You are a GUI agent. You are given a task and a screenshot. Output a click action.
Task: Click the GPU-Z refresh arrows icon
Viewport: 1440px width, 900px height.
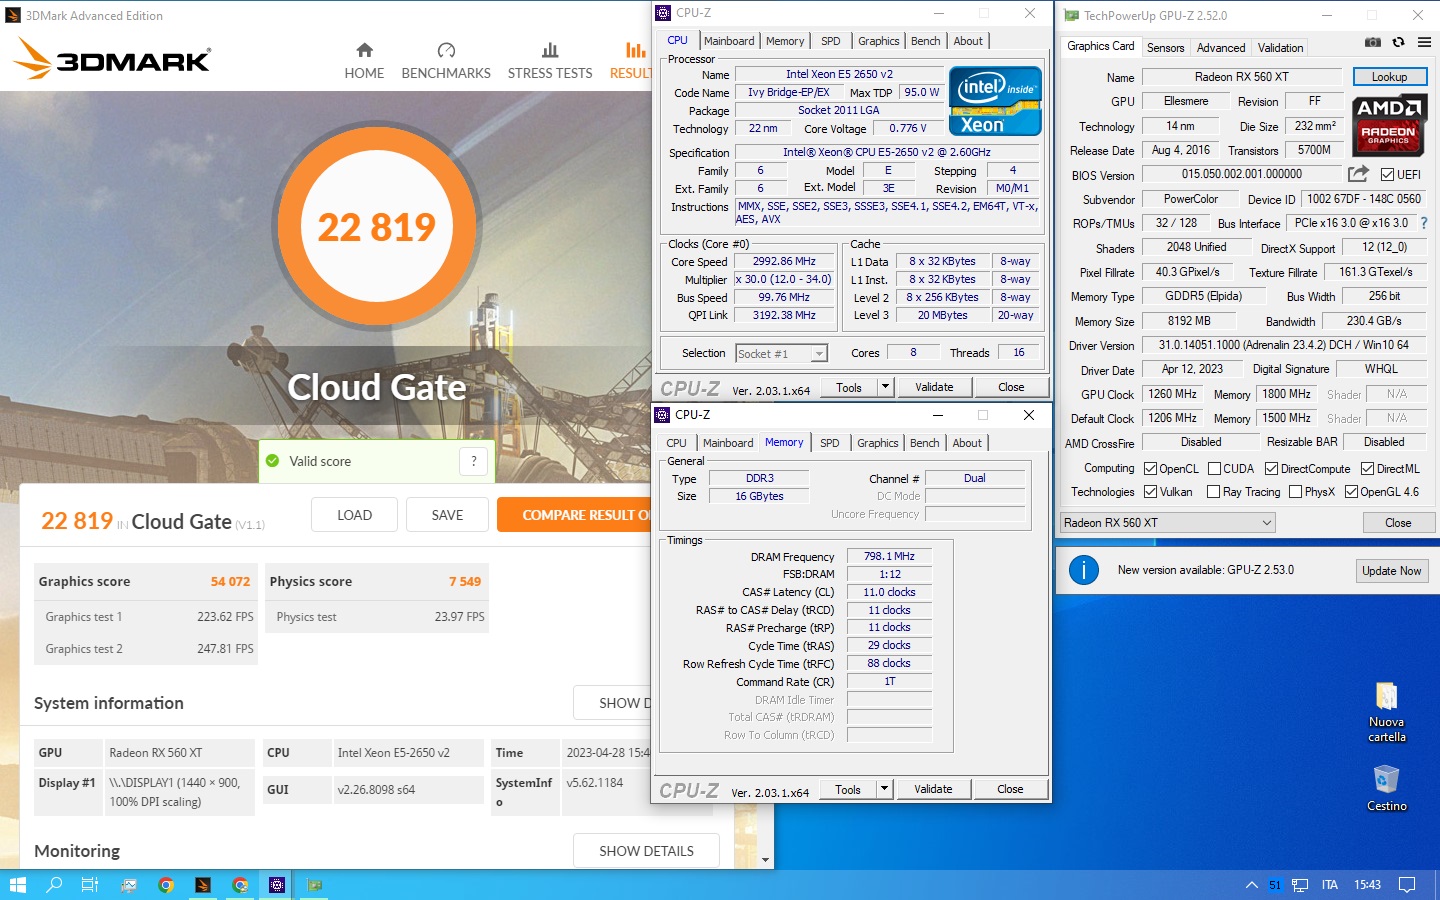click(x=1398, y=42)
